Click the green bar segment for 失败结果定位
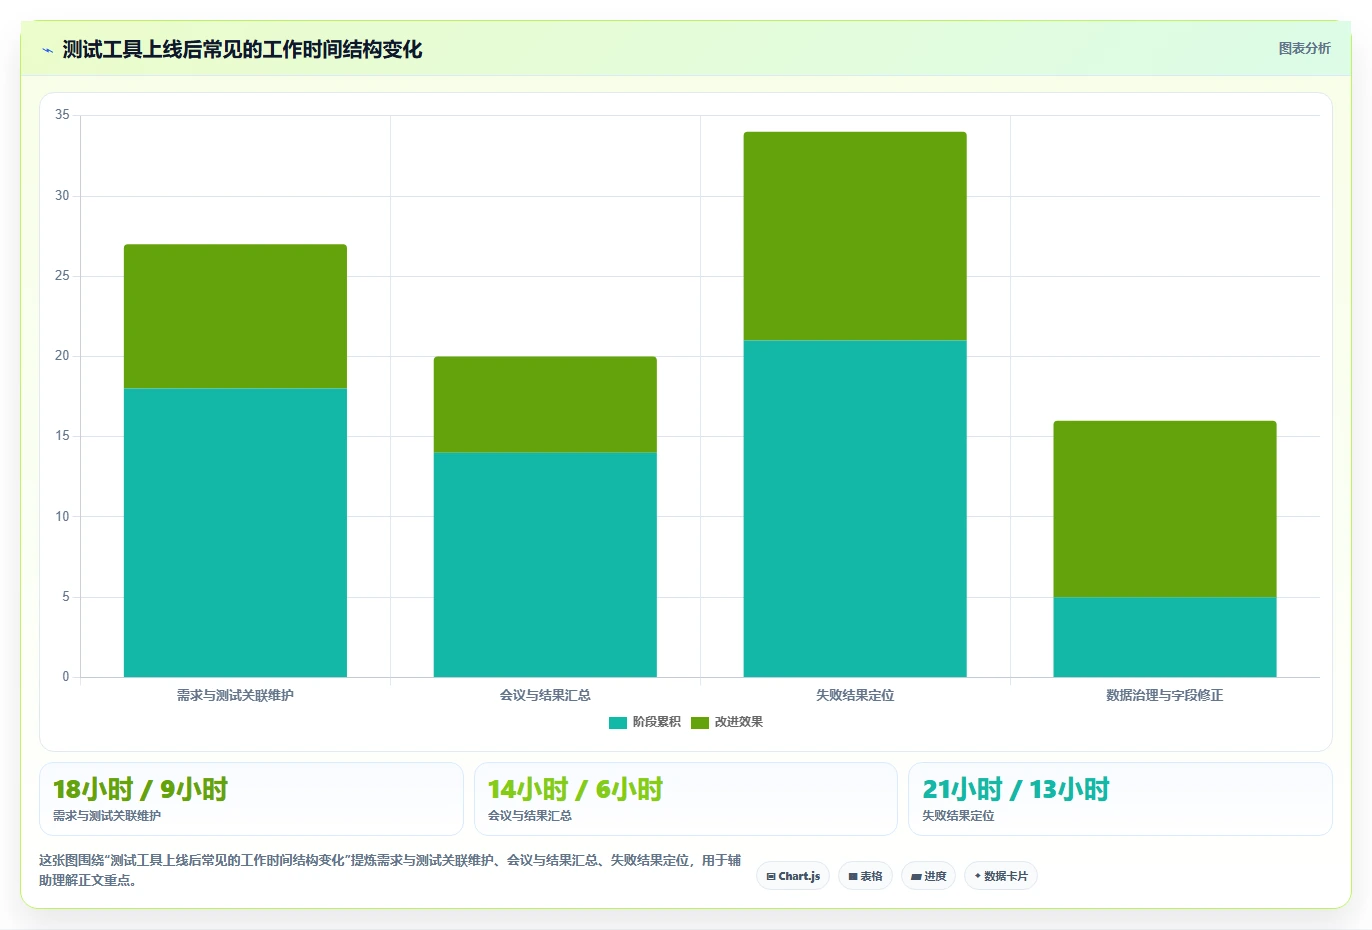This screenshot has width=1372, height=930. tap(855, 236)
